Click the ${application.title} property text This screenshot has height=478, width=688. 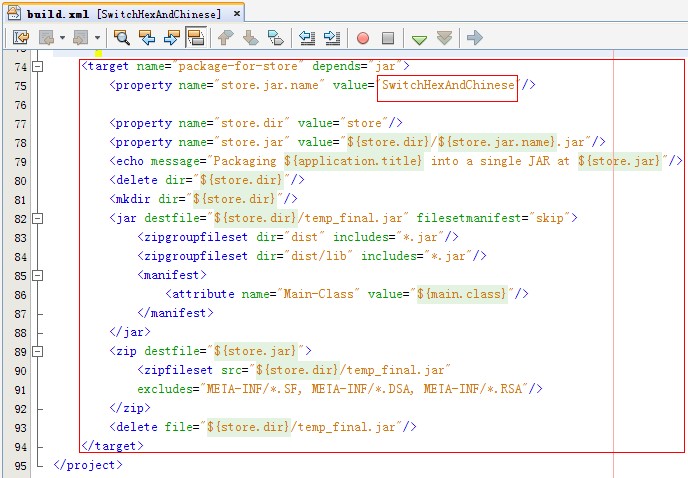[x=353, y=161]
